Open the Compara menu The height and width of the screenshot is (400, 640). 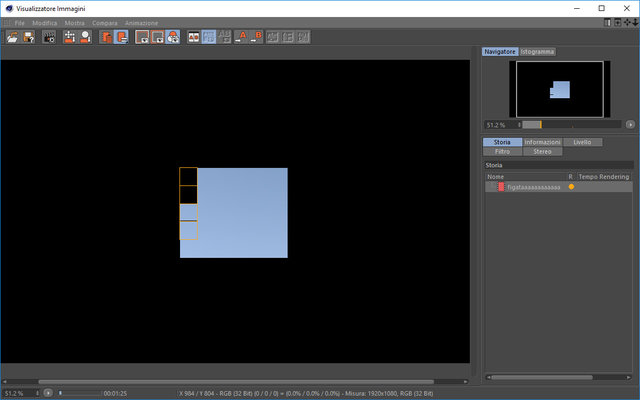(105, 23)
